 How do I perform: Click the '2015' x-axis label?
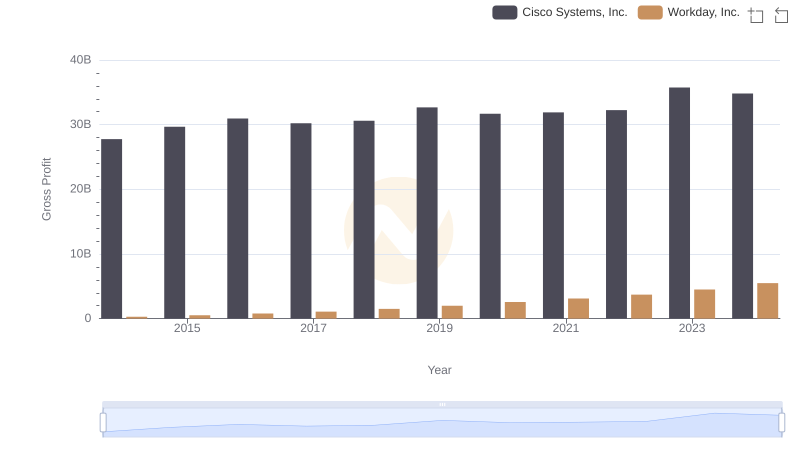tap(187, 328)
